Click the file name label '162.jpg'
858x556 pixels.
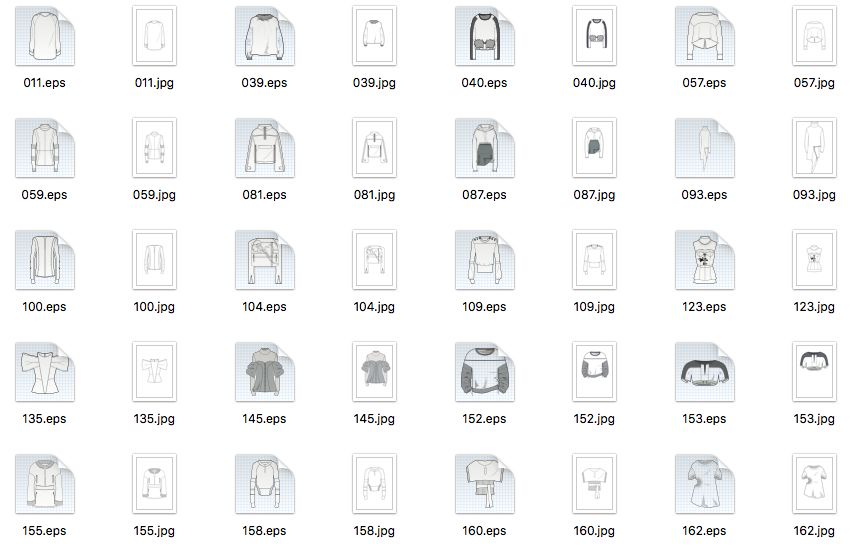(x=814, y=531)
